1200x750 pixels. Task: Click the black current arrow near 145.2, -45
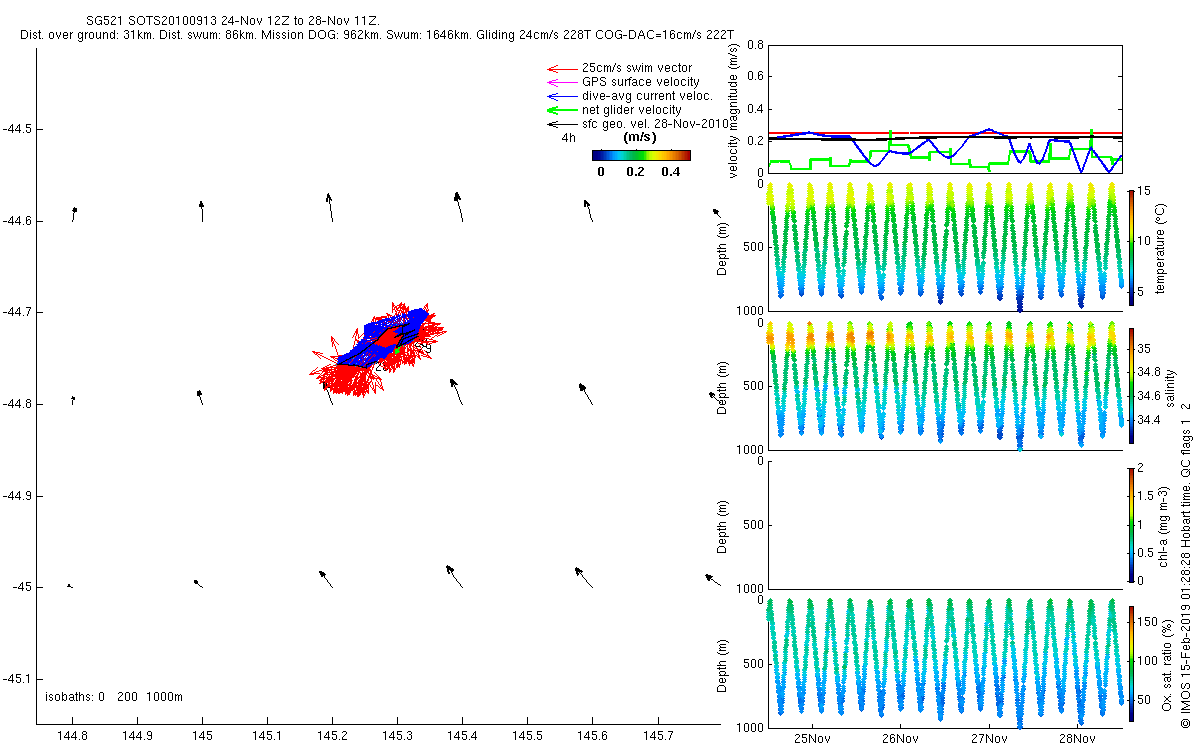coord(326,579)
